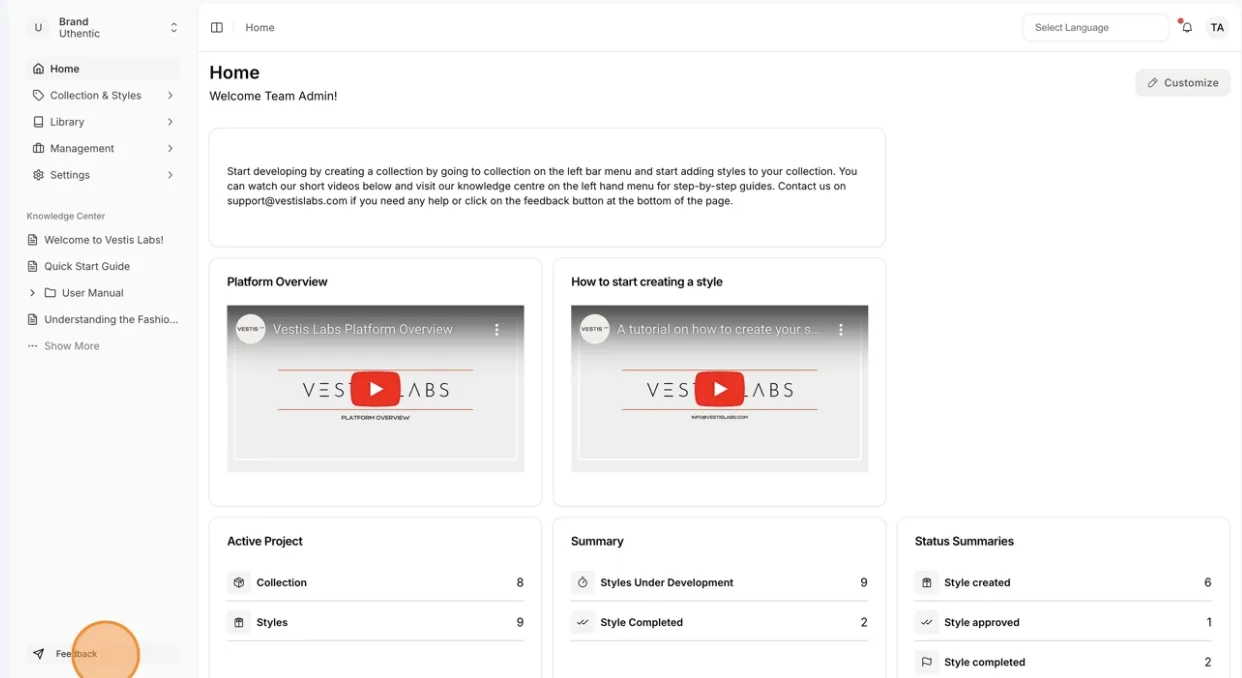Open the Select Language dropdown
This screenshot has width=1242, height=678.
[1095, 28]
